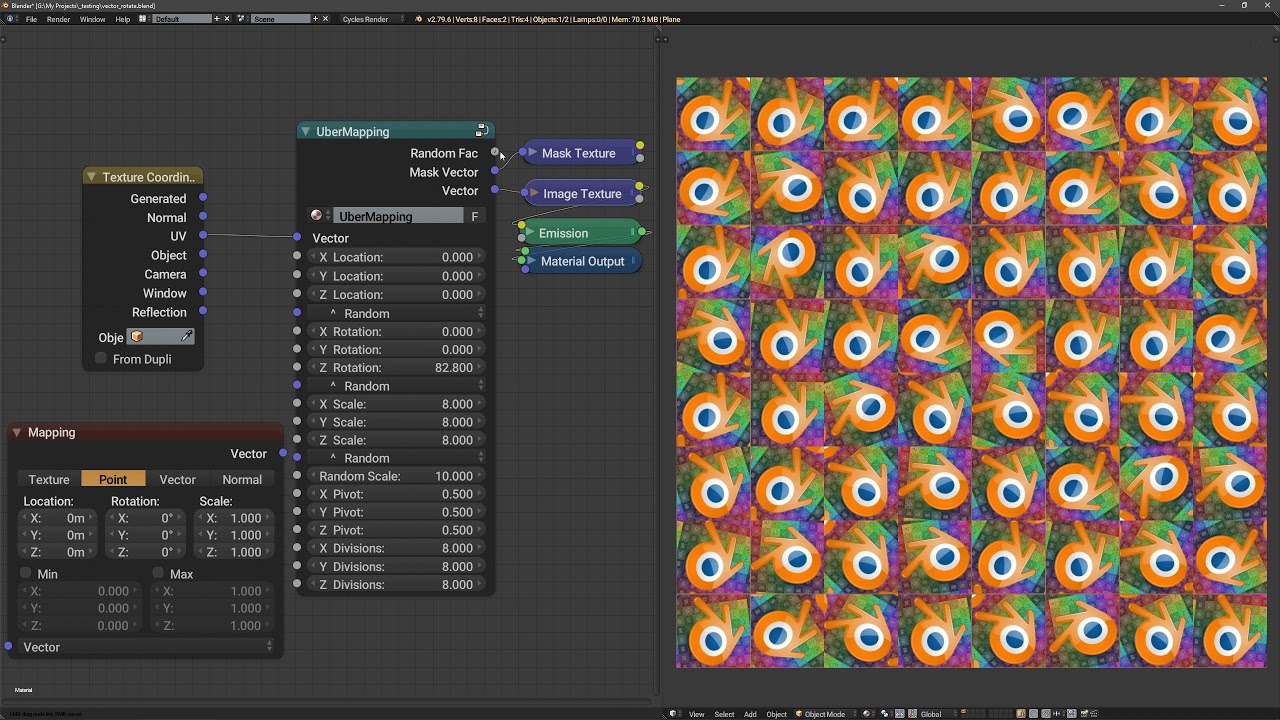Collapse the Mapping node

click(17, 432)
